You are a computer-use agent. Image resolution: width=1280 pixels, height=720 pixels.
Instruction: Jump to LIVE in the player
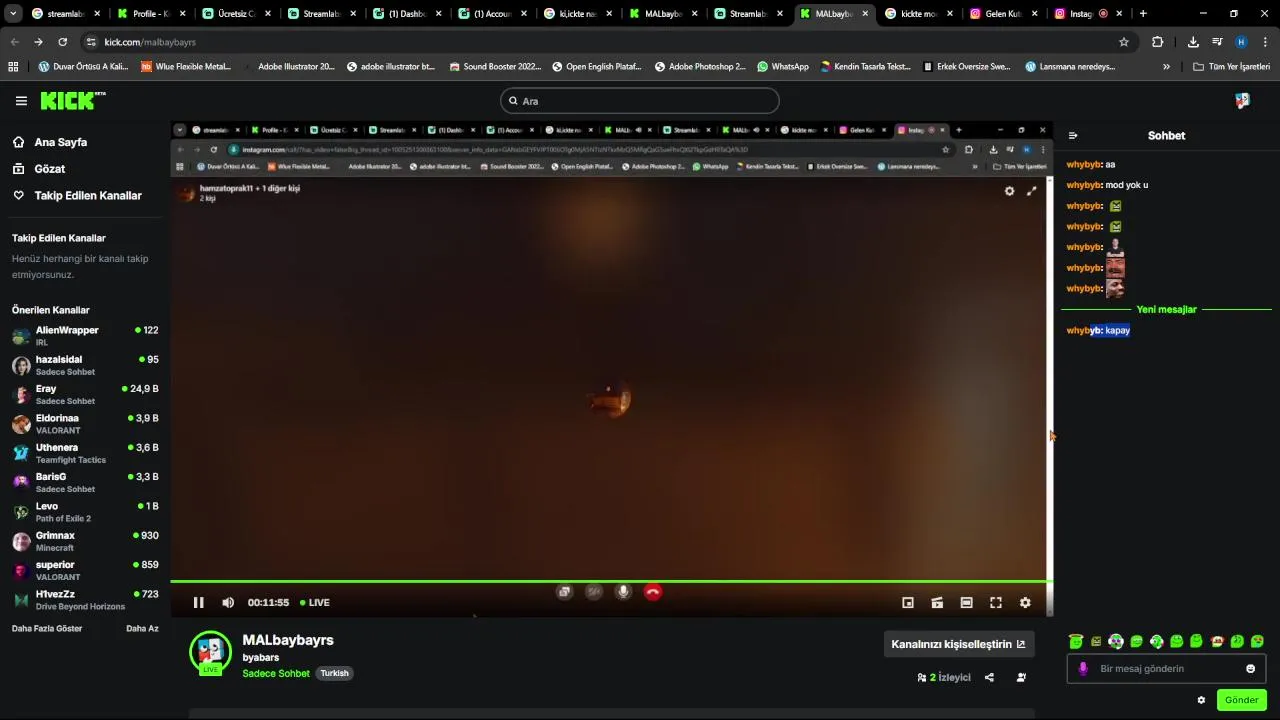(315, 603)
